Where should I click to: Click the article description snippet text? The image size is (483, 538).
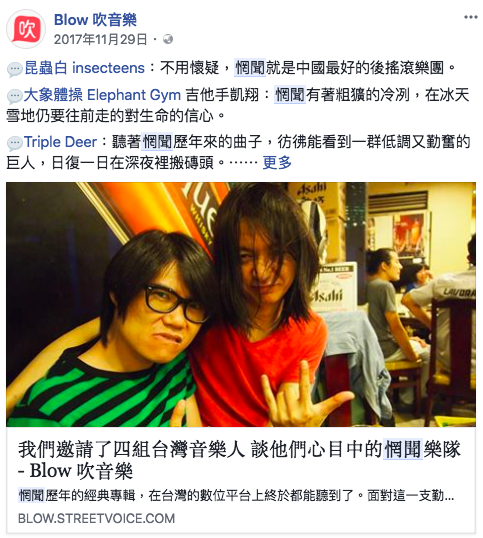click(236, 495)
